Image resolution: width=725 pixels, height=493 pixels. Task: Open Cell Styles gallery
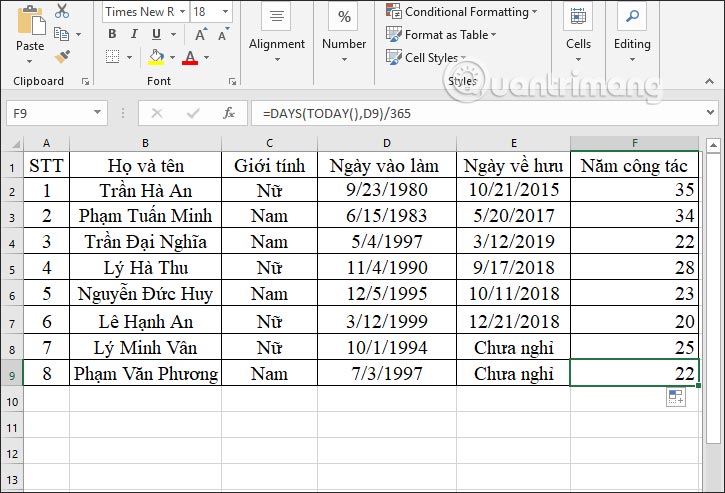pos(426,57)
